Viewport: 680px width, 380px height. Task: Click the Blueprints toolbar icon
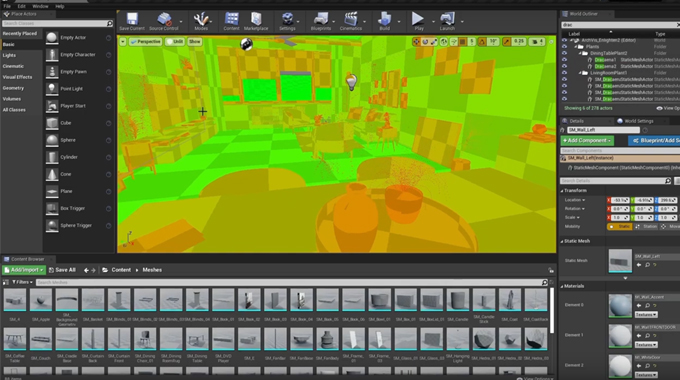point(321,21)
